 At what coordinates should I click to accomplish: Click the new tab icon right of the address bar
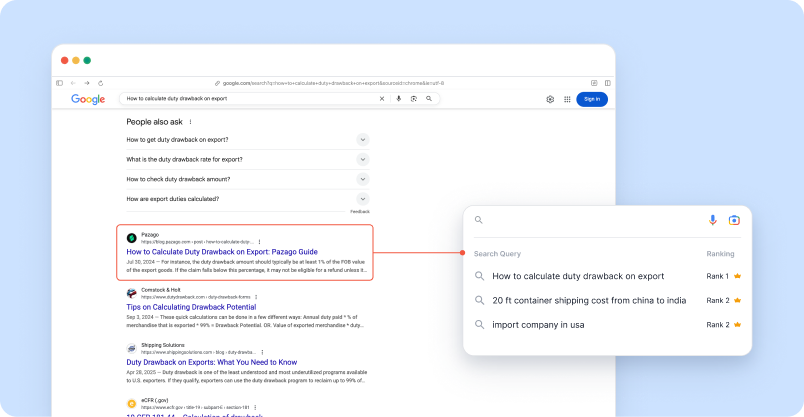[x=594, y=83]
